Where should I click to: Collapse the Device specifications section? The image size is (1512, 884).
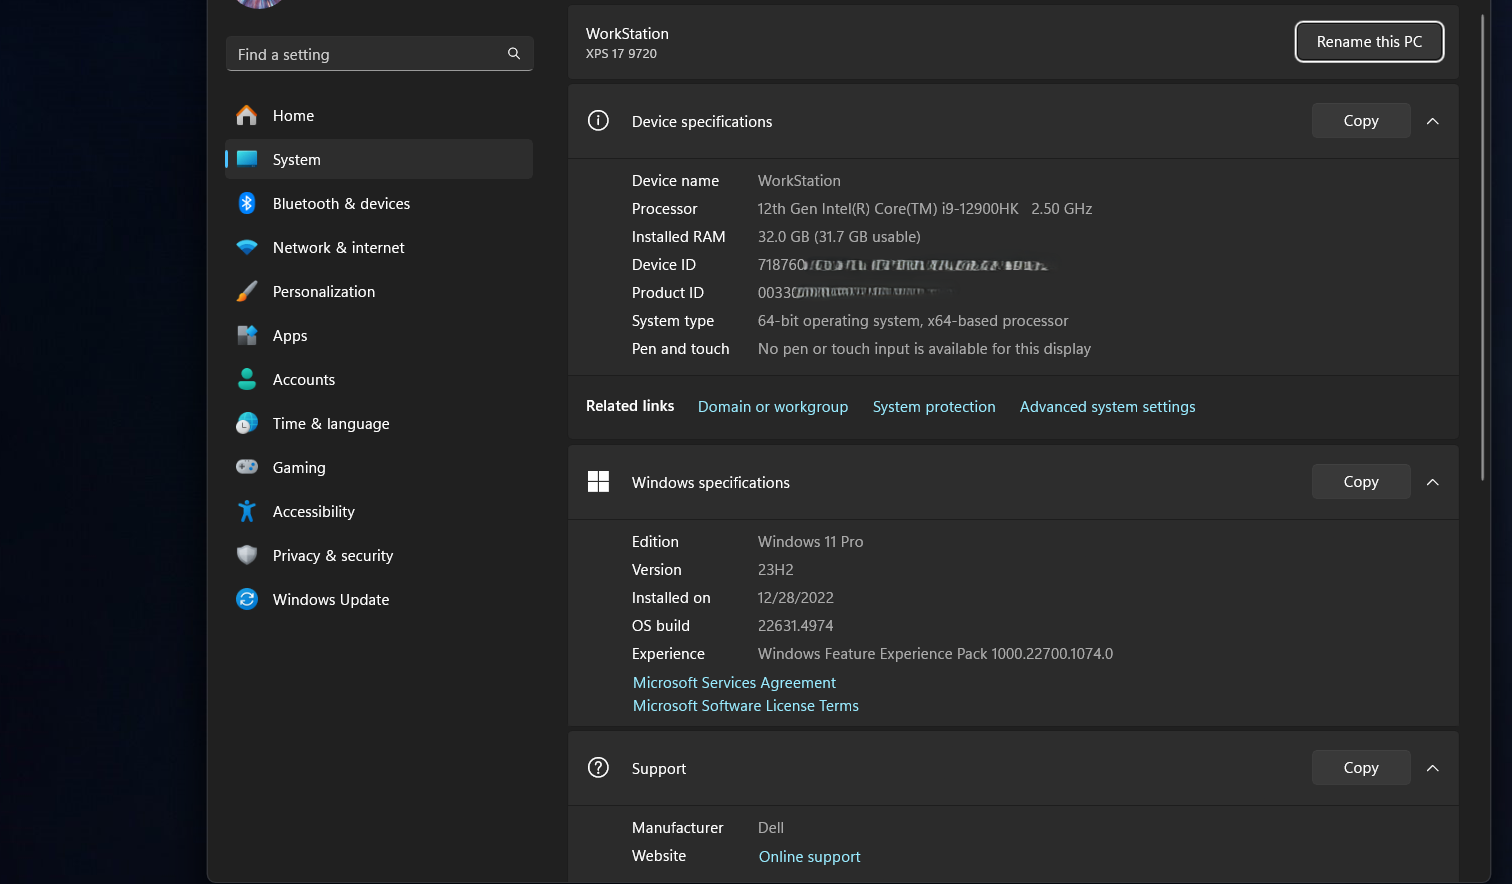point(1432,121)
